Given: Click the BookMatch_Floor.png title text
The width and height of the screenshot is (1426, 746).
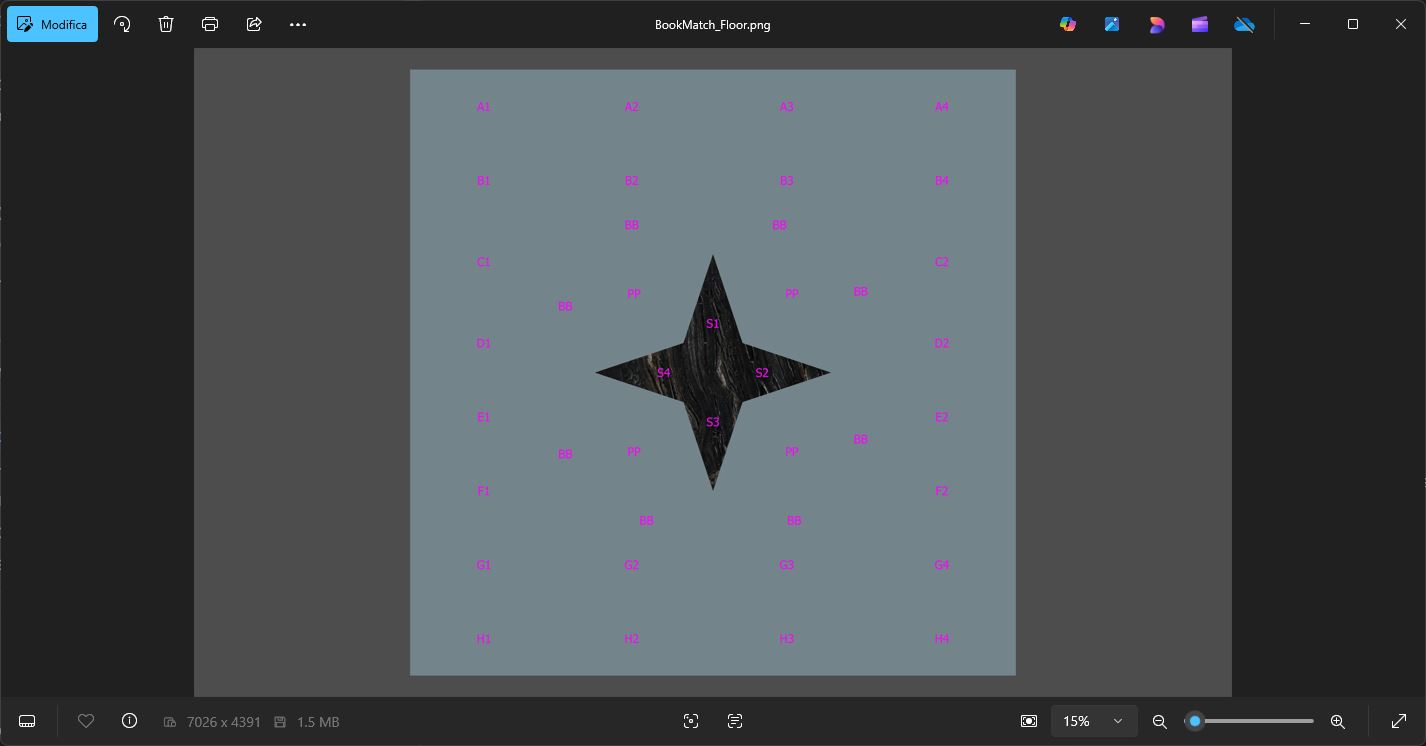Looking at the screenshot, I should click(713, 25).
